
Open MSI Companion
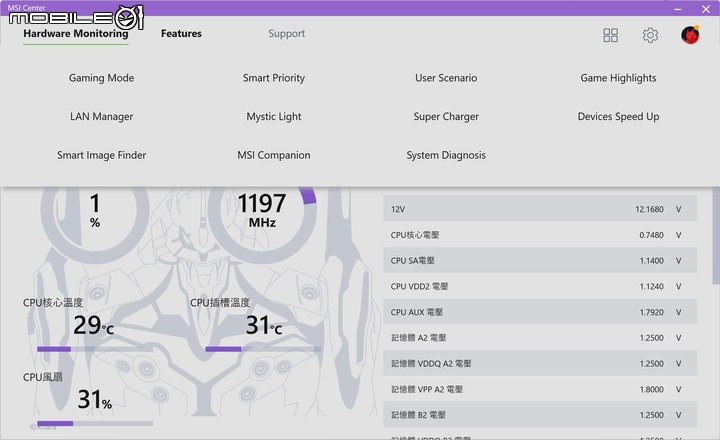(274, 155)
